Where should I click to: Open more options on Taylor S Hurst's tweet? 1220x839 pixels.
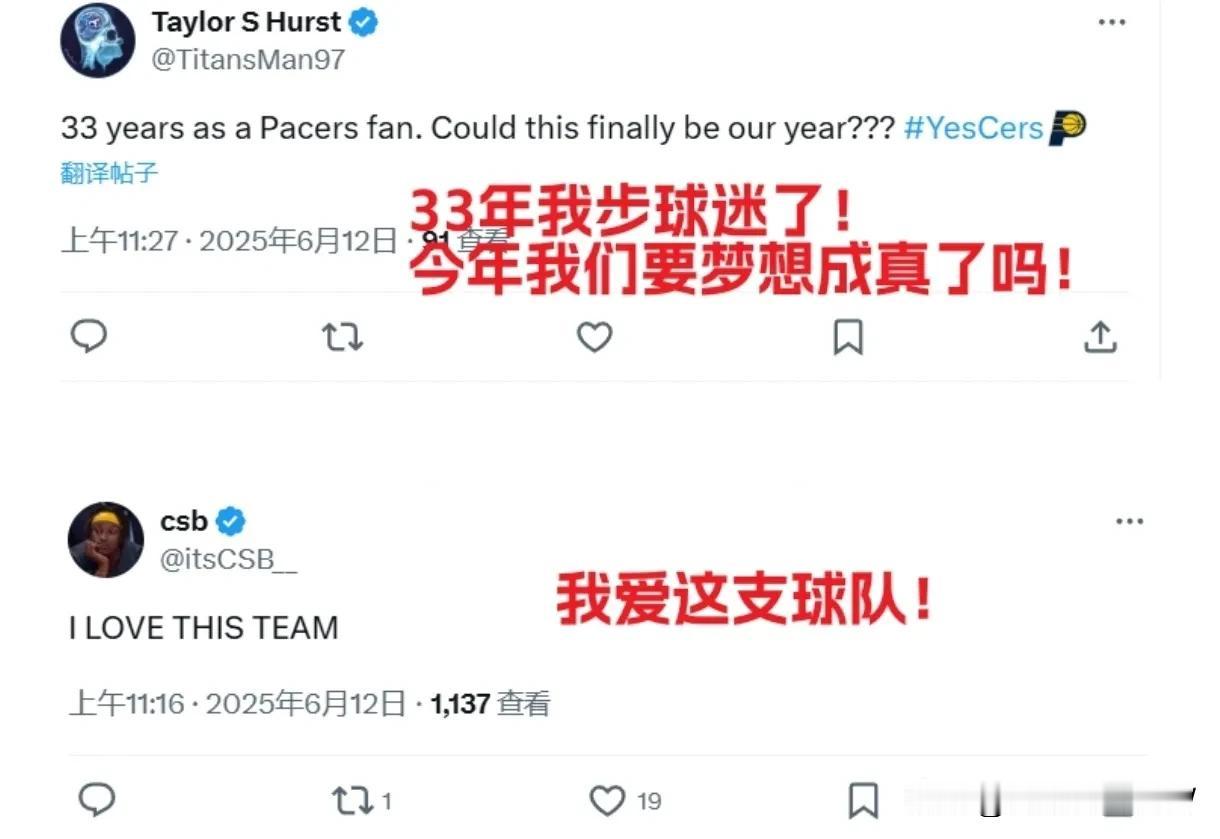click(1112, 22)
